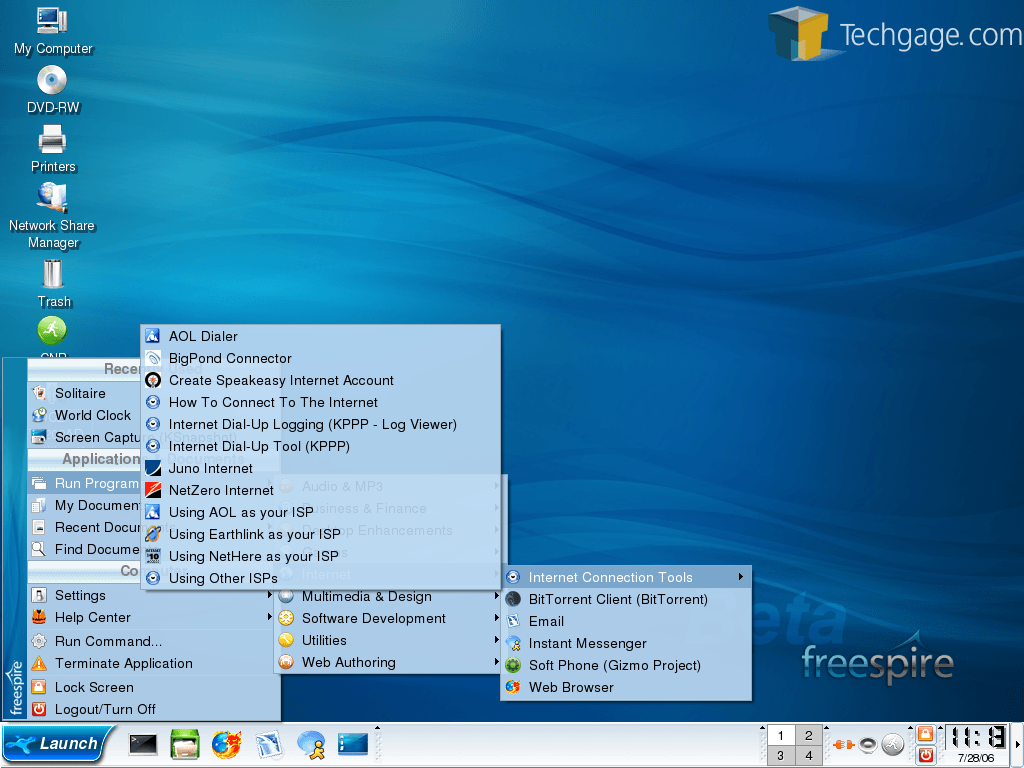Open Instant Messenger menu entry
Screen dimensions: 1024x768
pyautogui.click(x=626, y=644)
